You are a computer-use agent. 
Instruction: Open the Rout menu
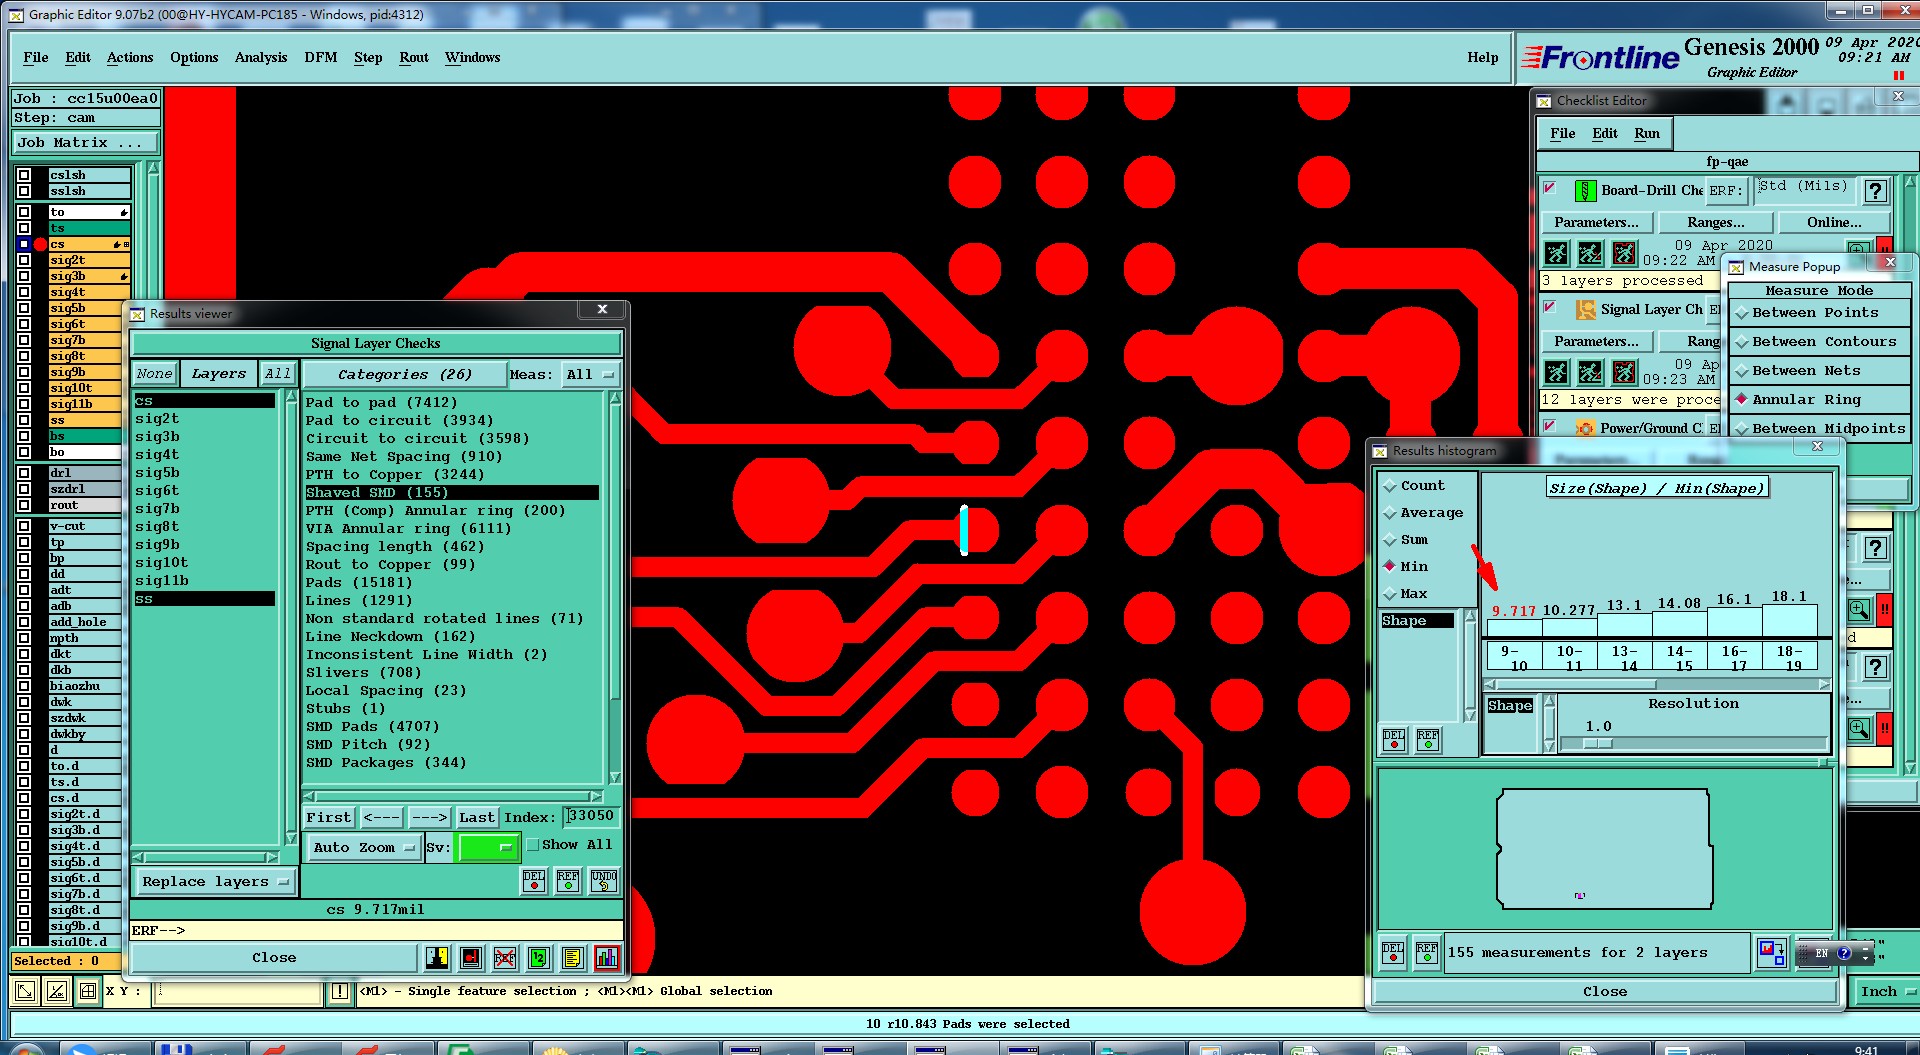[414, 57]
